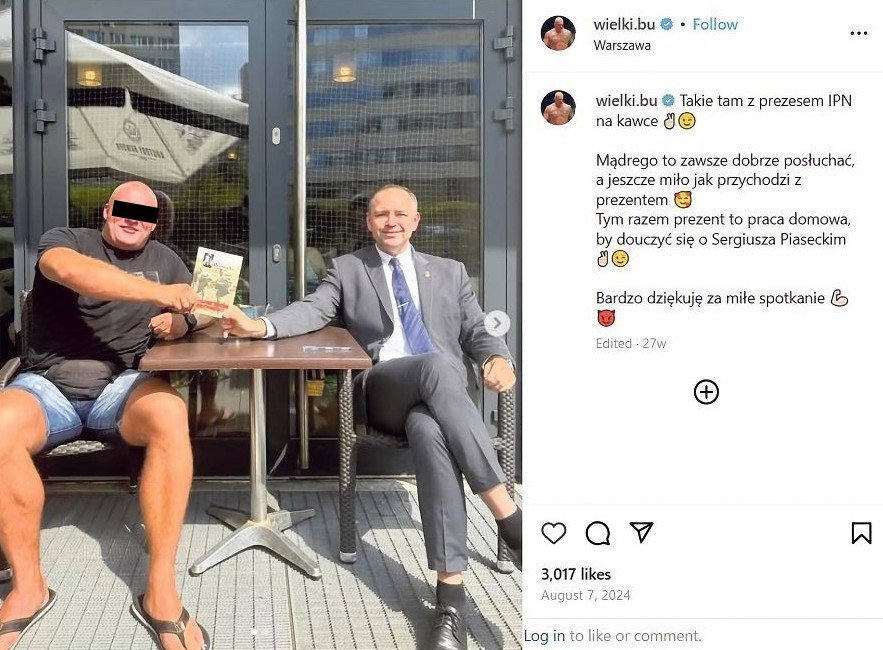This screenshot has width=883, height=650.
Task: Click the Log in link
Action: [x=544, y=636]
